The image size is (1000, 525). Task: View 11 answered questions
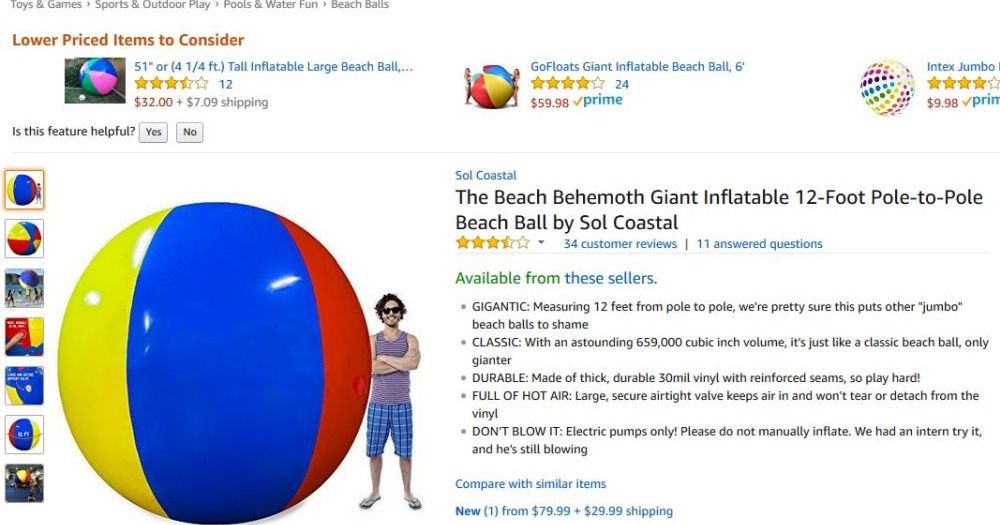coord(760,244)
